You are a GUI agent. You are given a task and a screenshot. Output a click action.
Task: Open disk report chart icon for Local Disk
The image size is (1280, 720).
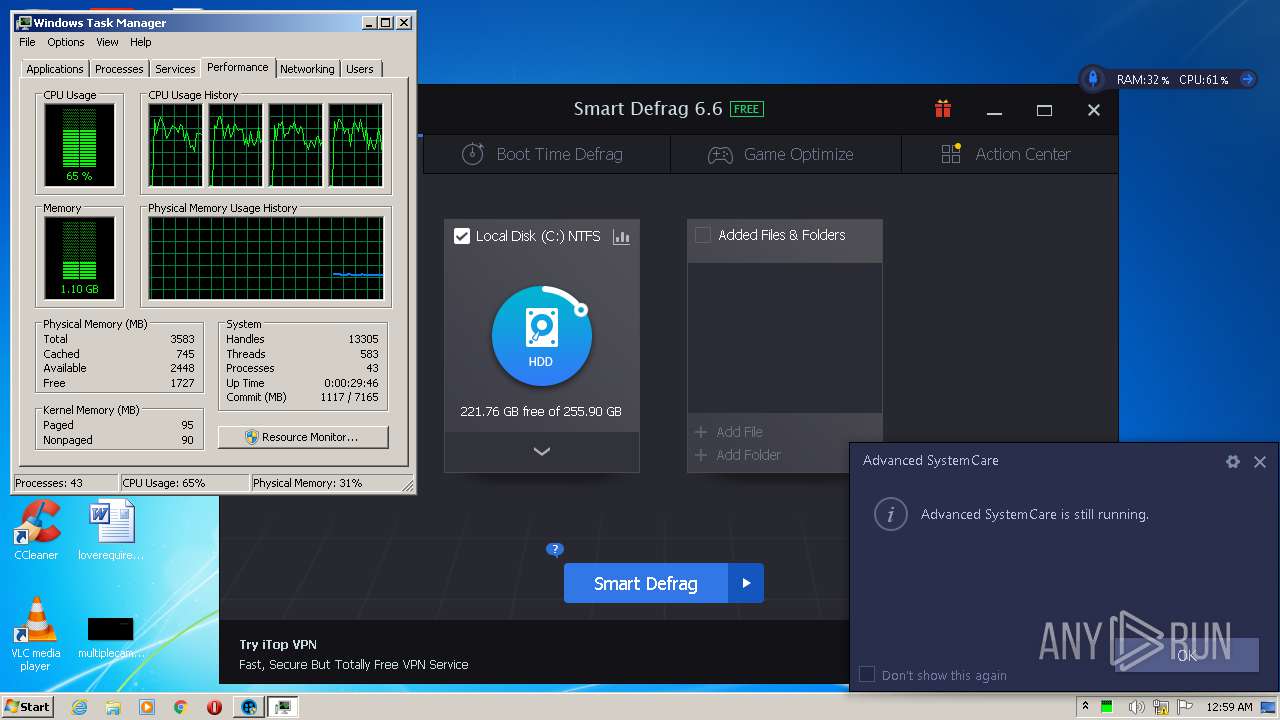(621, 237)
